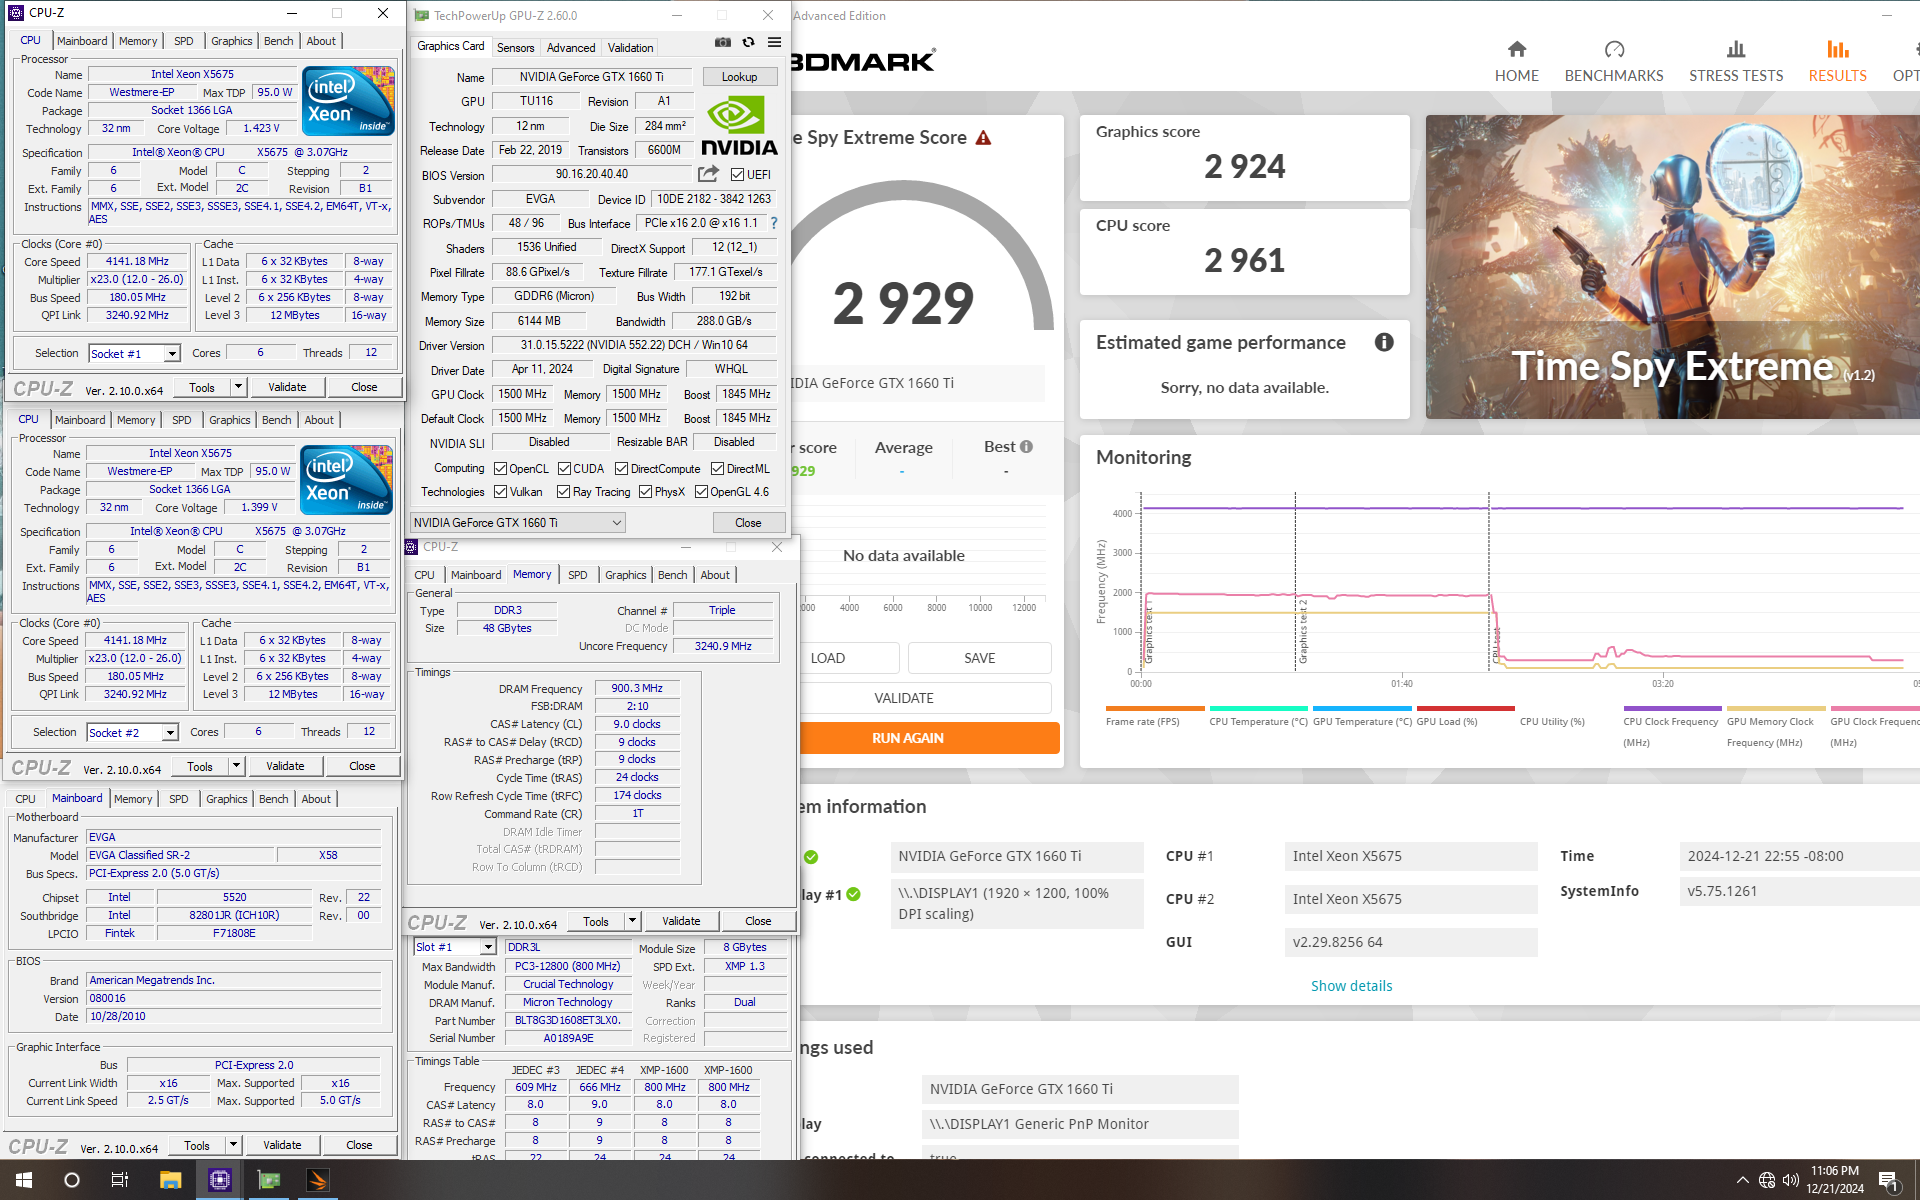Open GPU selector NVIDIA GeForce GTX 1660 Ti
The width and height of the screenshot is (1920, 1200).
coord(518,523)
